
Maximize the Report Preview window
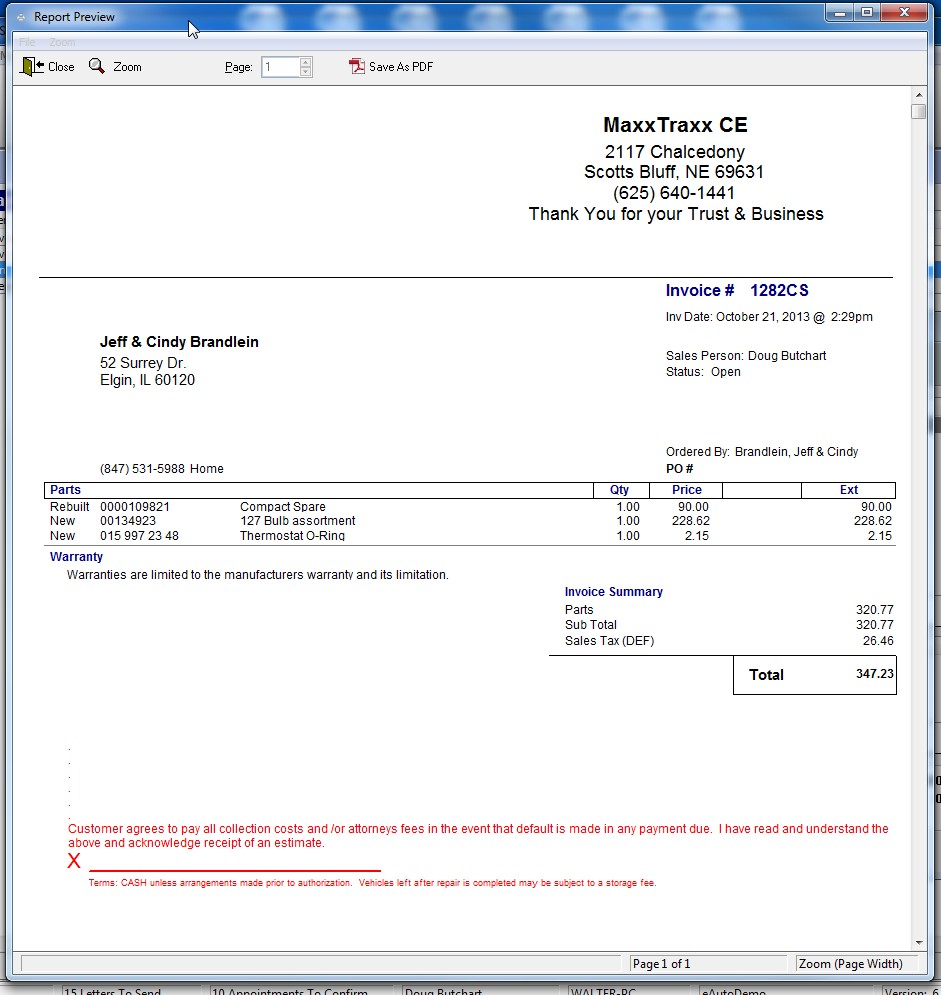tap(867, 13)
